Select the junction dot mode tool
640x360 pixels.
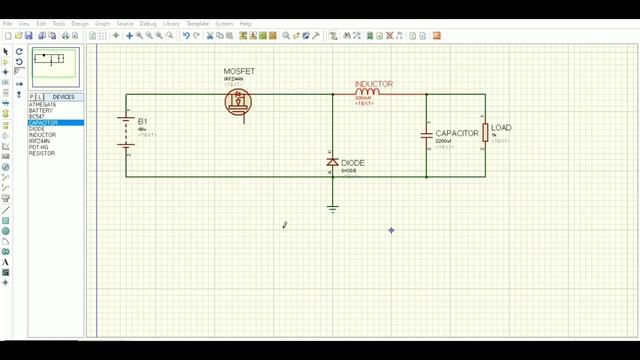coord(5,72)
